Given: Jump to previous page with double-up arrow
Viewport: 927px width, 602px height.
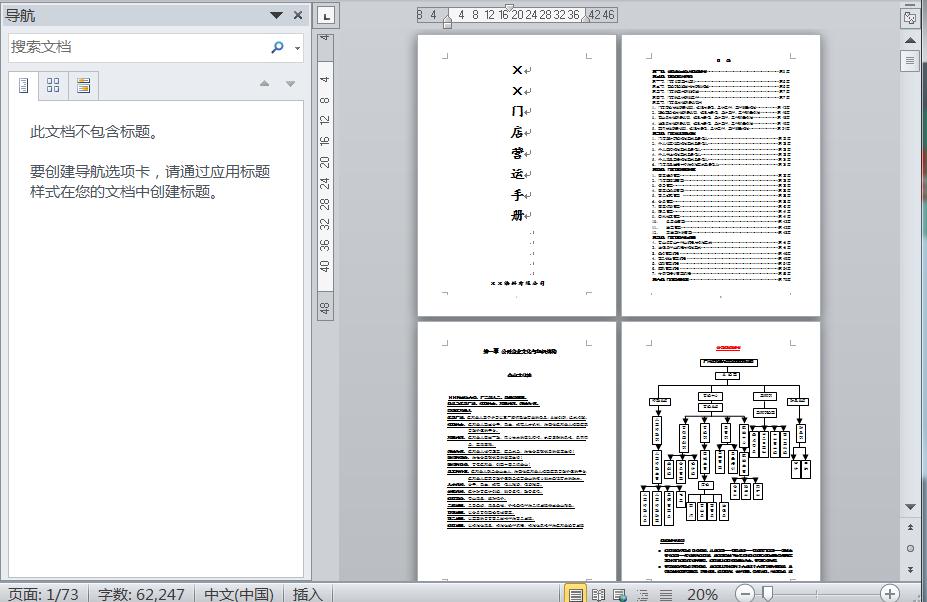Looking at the screenshot, I should click(x=910, y=527).
